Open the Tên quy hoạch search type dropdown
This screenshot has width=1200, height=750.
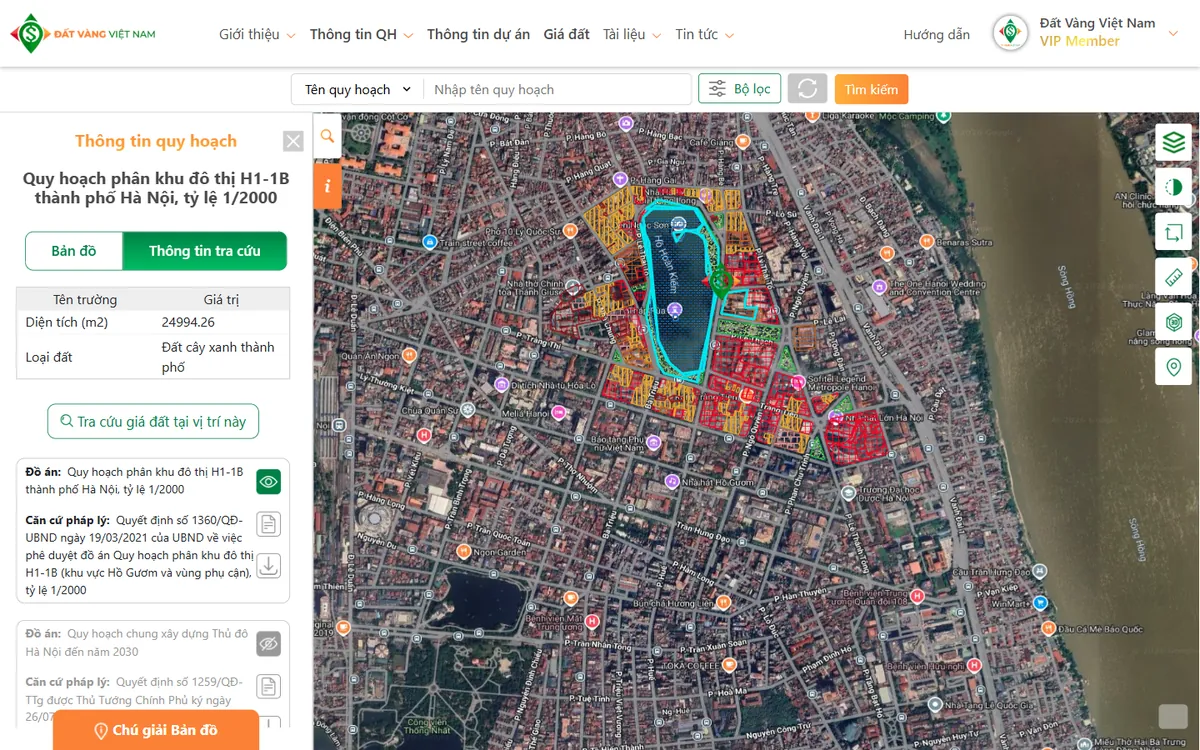tap(358, 89)
